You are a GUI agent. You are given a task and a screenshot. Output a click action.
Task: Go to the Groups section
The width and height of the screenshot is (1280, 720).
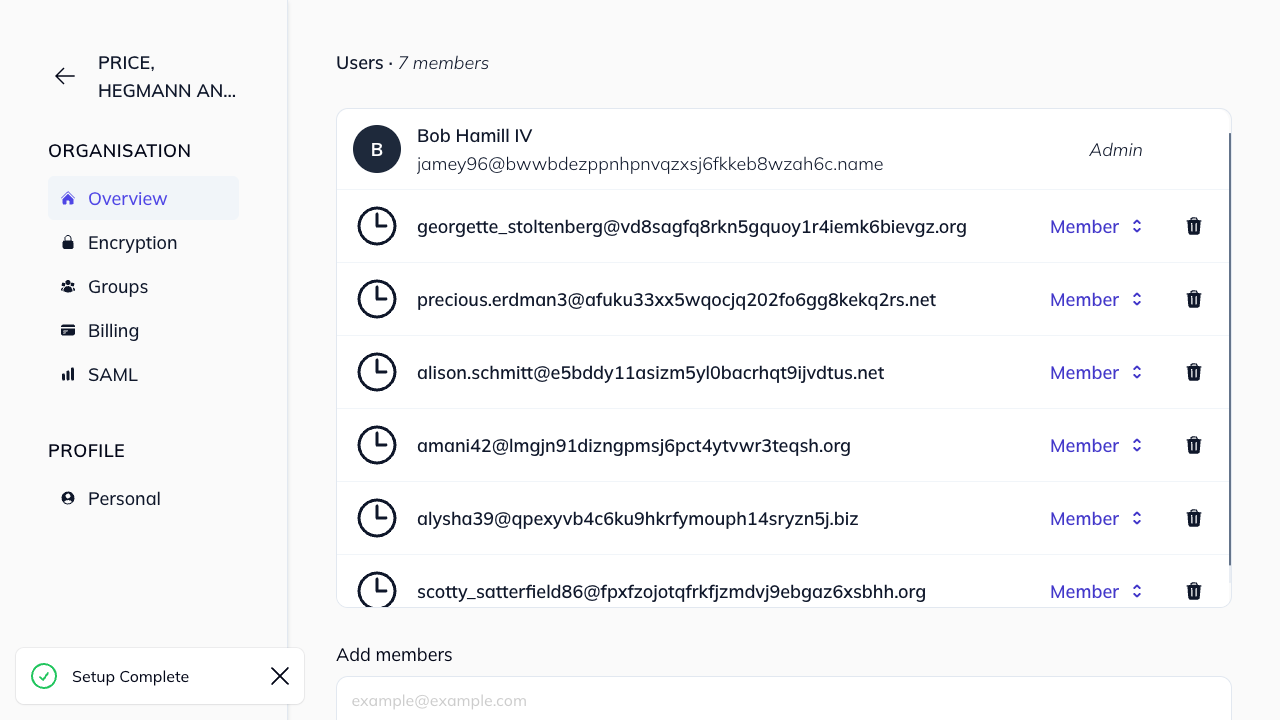(x=117, y=287)
